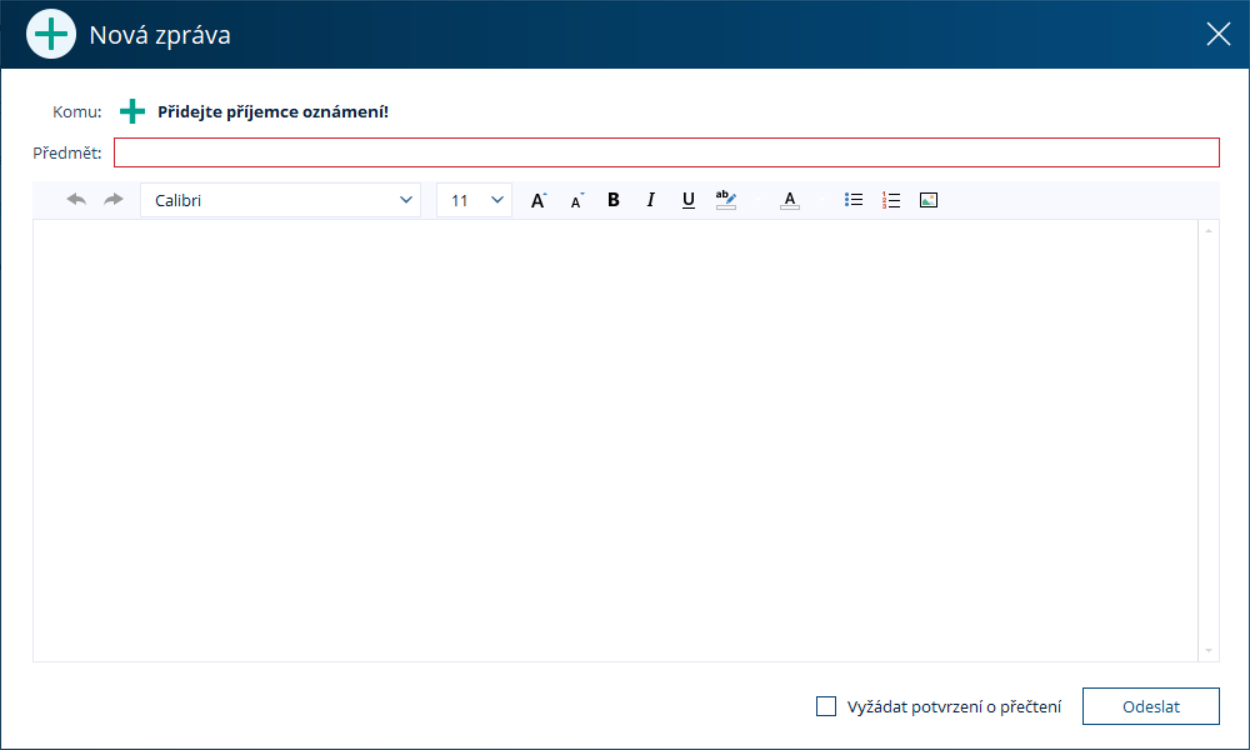Toggle italic formatting
The width and height of the screenshot is (1250, 750).
(x=650, y=200)
